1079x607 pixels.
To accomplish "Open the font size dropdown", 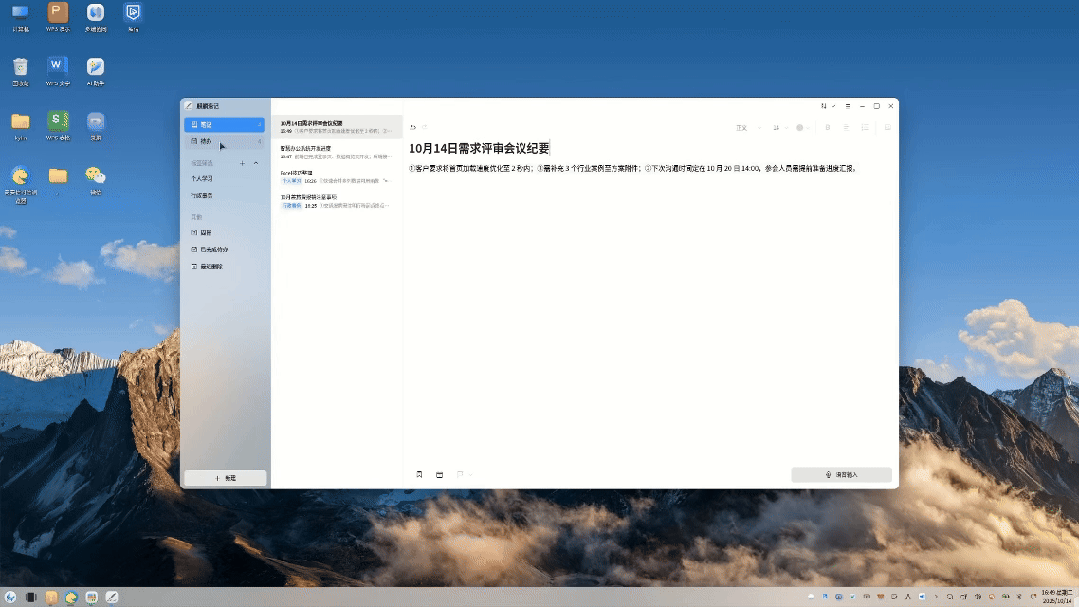I will tap(780, 127).
